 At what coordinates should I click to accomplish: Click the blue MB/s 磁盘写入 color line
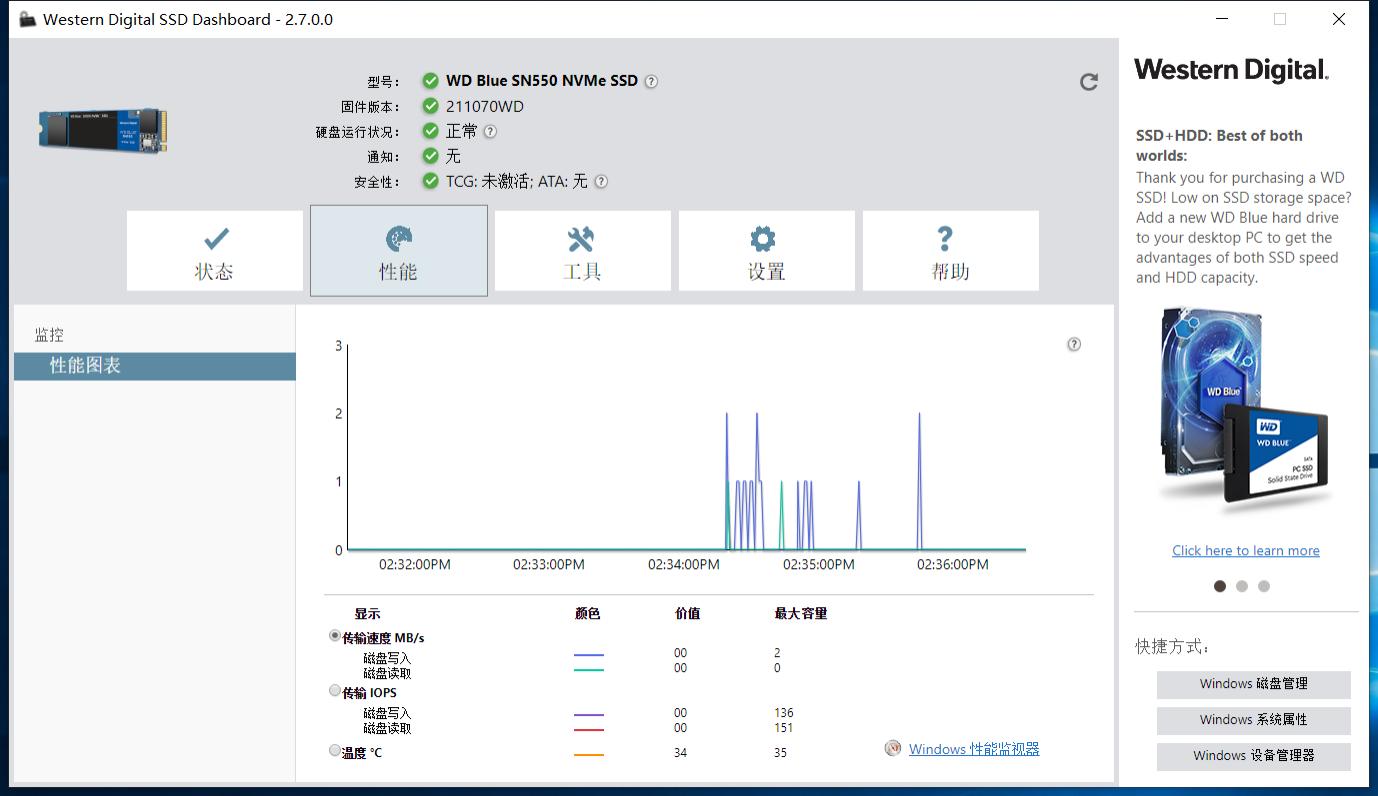pyautogui.click(x=589, y=655)
